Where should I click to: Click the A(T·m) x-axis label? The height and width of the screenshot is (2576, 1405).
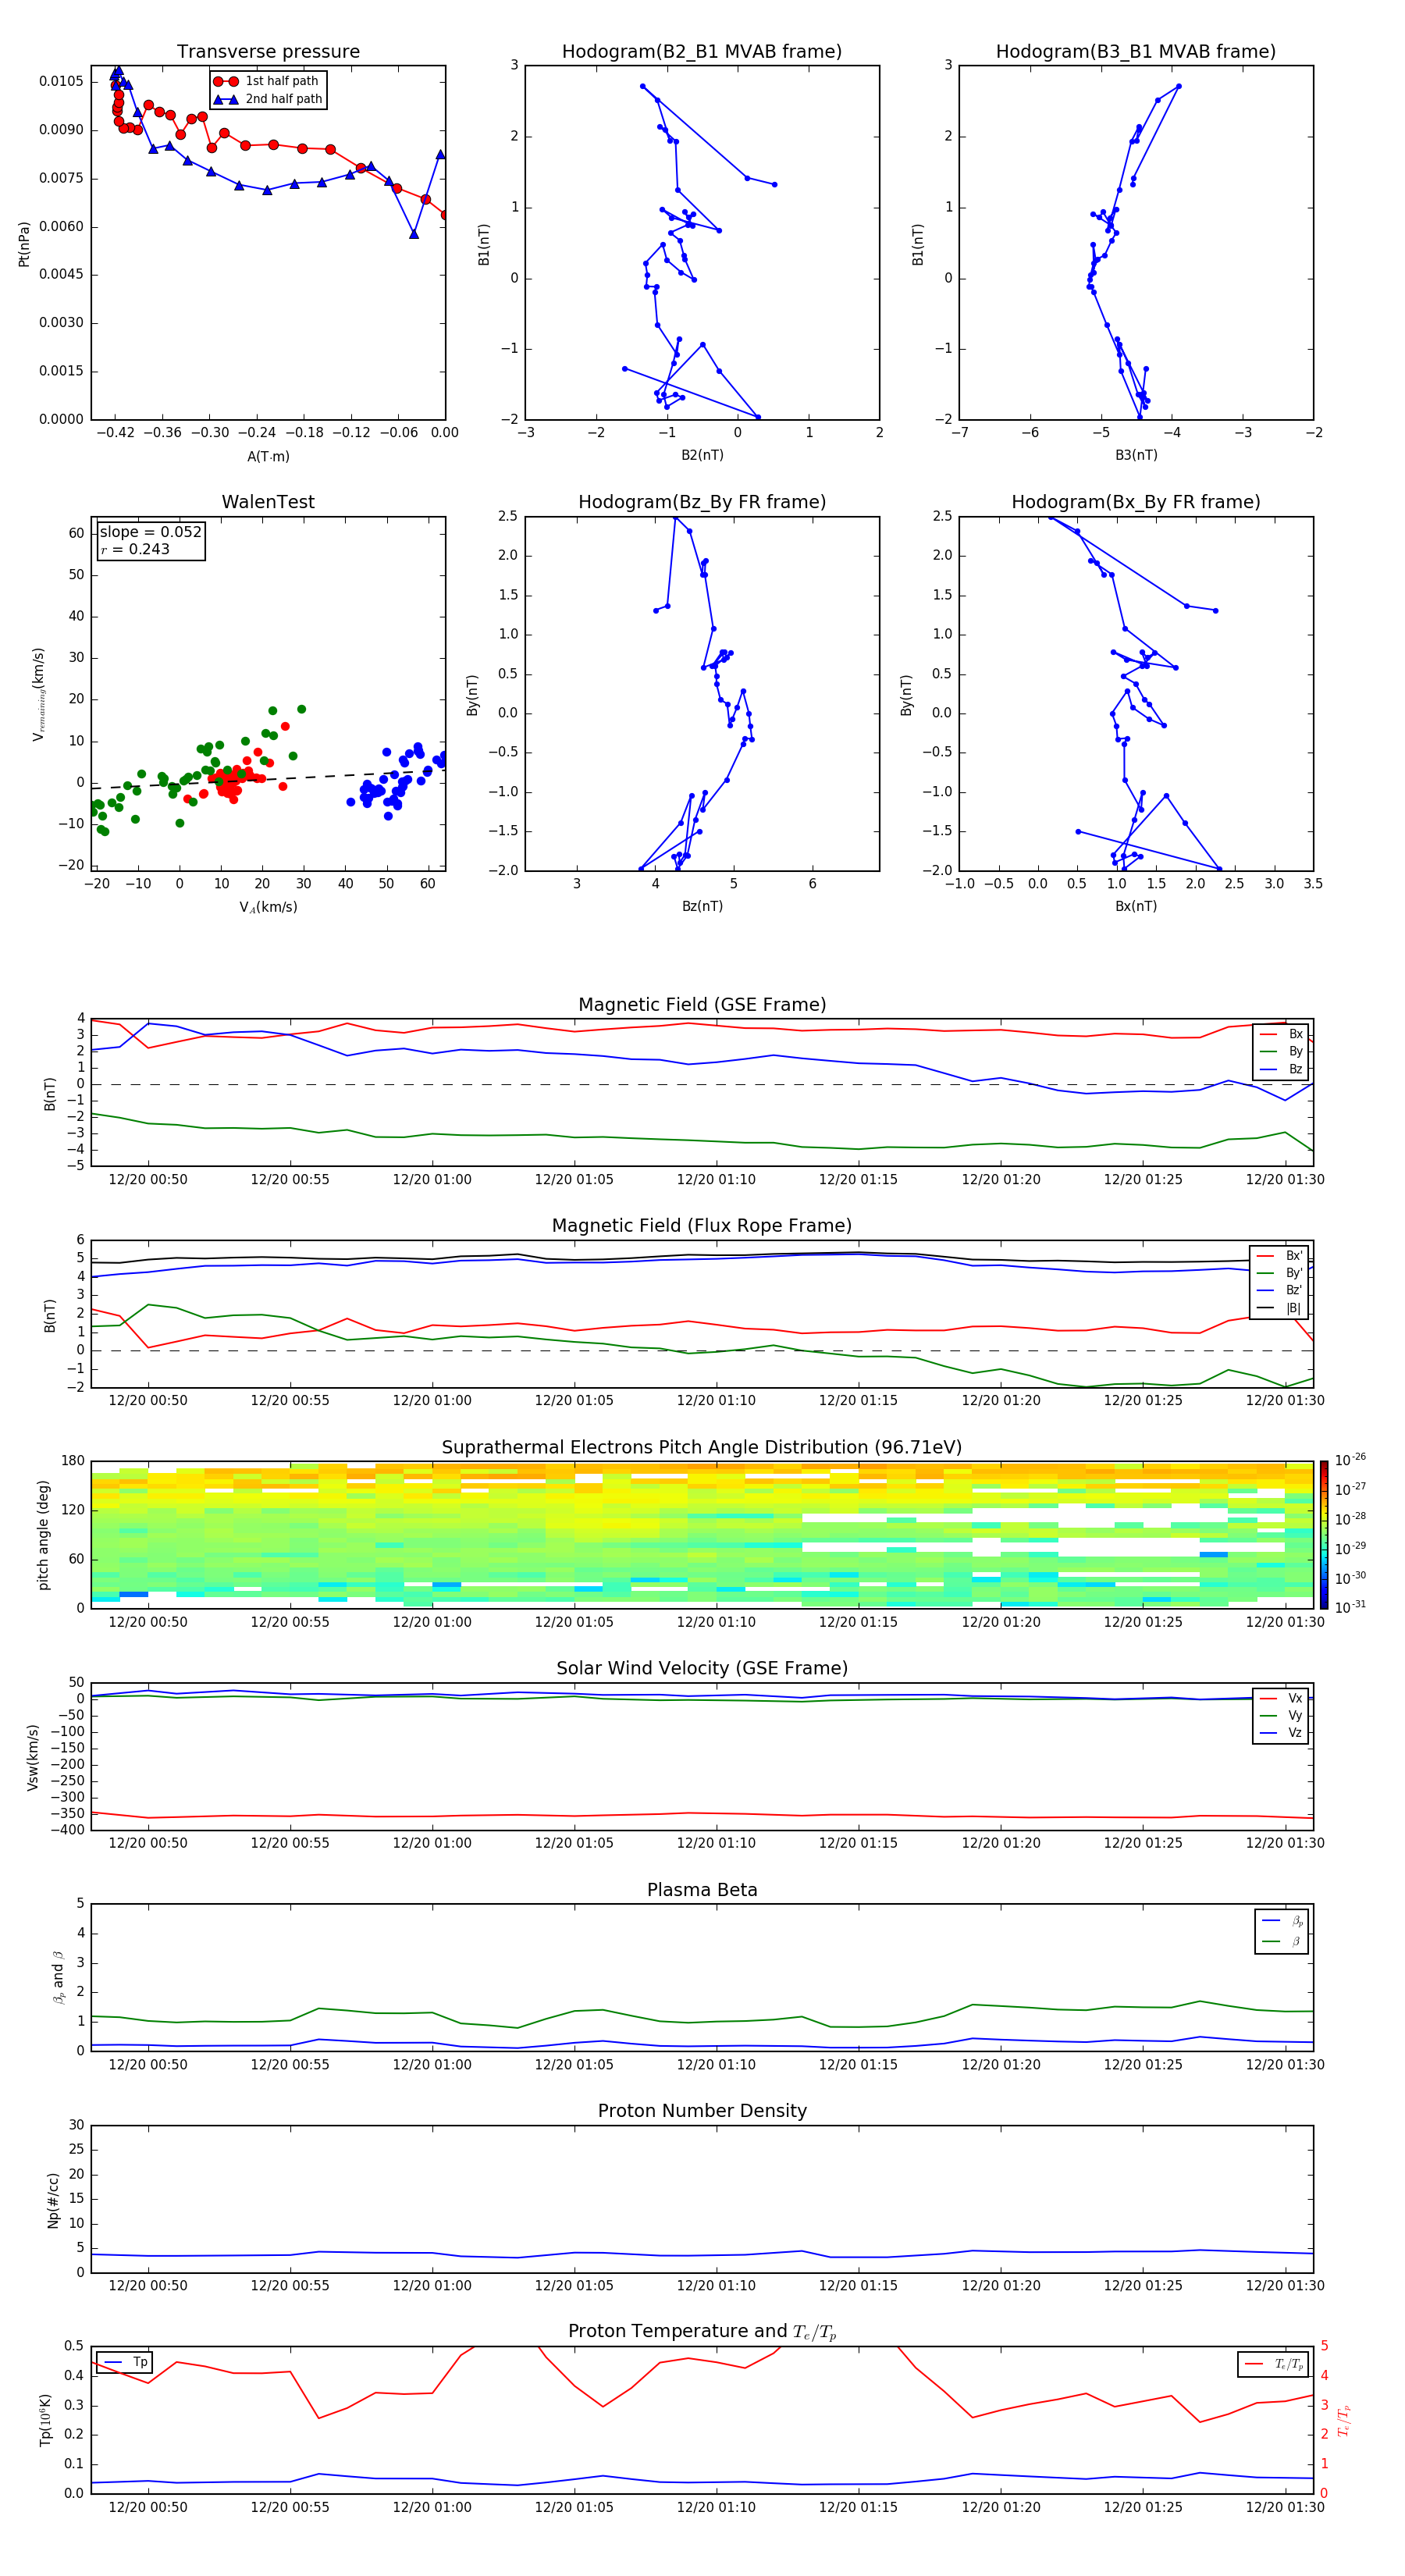pos(268,457)
